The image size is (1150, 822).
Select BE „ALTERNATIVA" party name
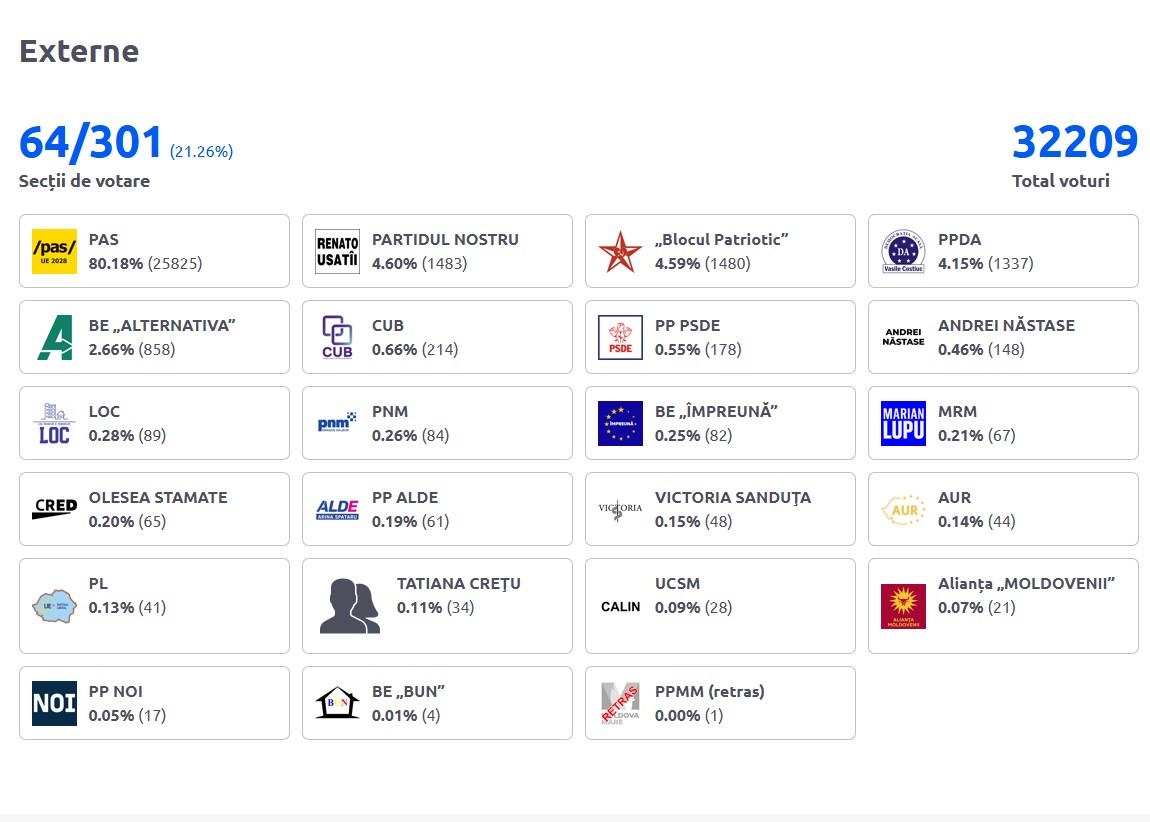162,326
